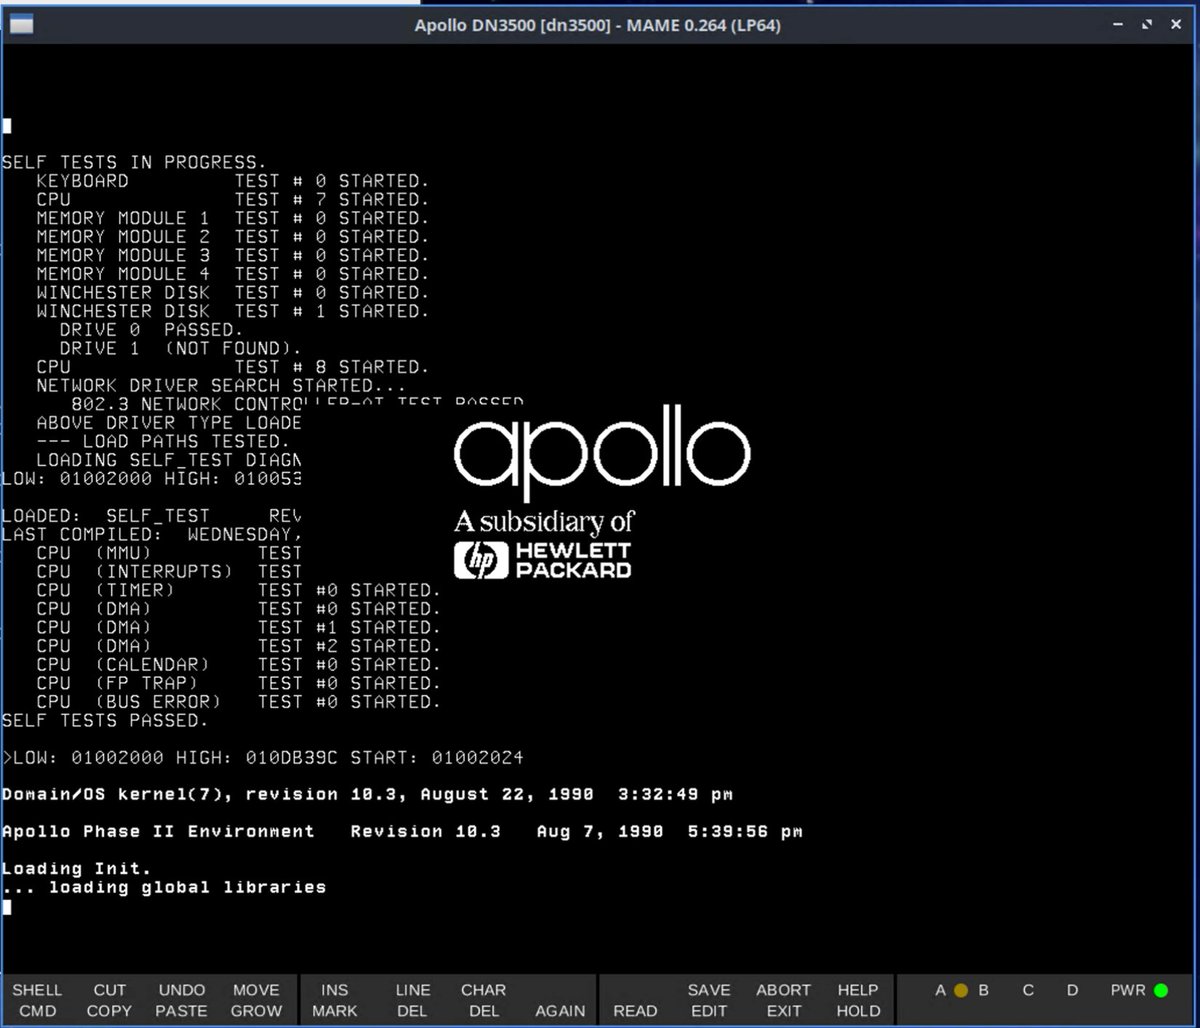Click the green PWR power LED
The width and height of the screenshot is (1200, 1028).
point(1161,991)
